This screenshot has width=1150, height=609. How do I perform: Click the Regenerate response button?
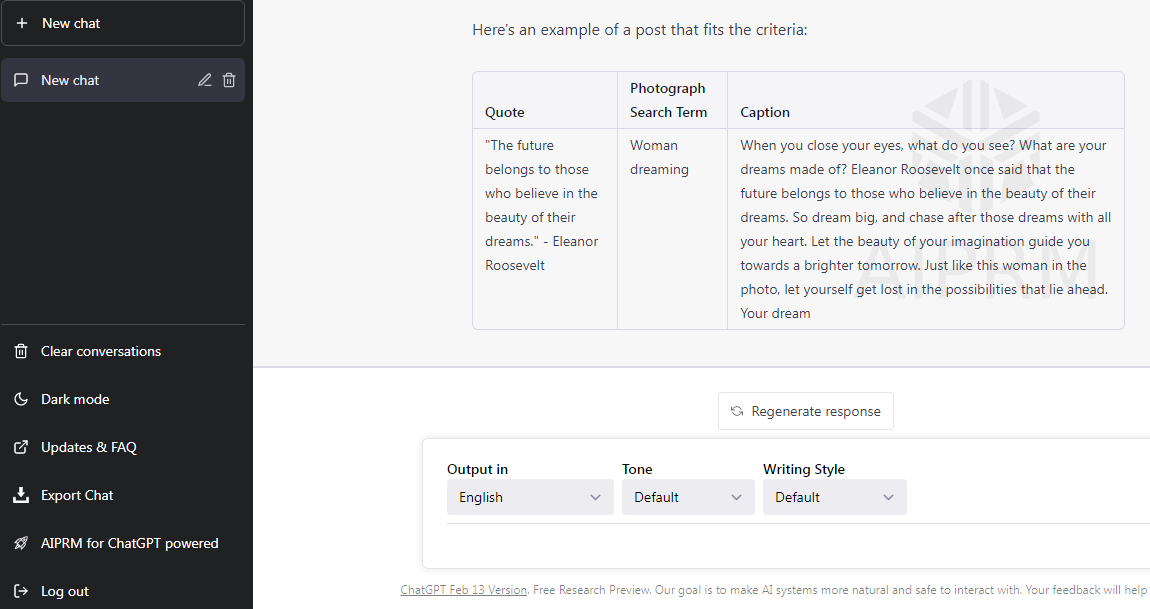point(805,411)
